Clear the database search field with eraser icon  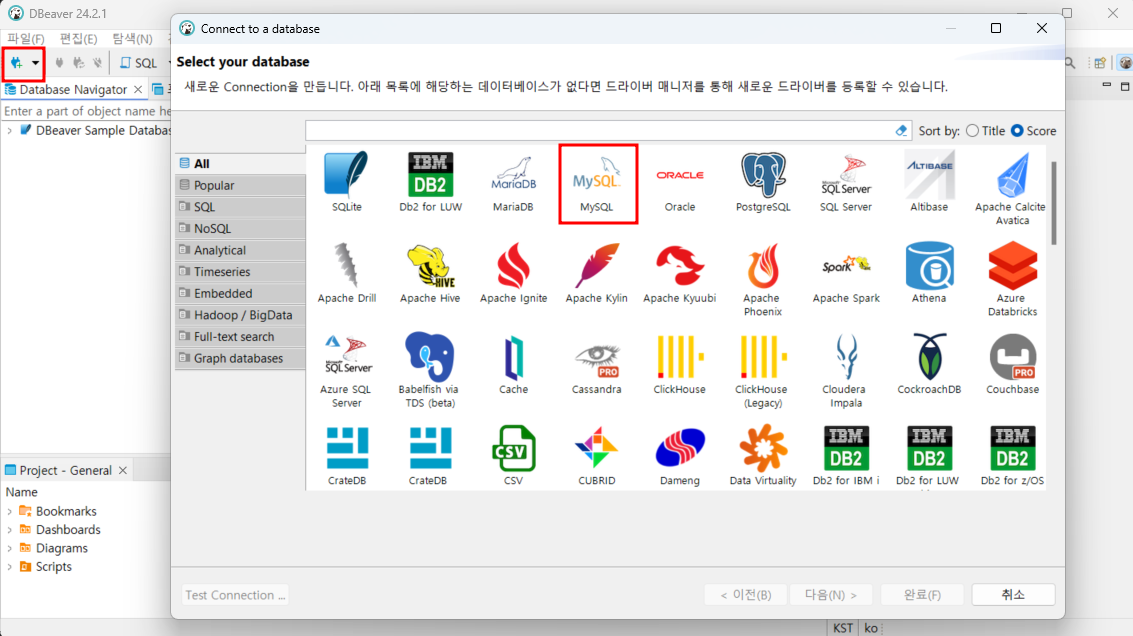(901, 131)
